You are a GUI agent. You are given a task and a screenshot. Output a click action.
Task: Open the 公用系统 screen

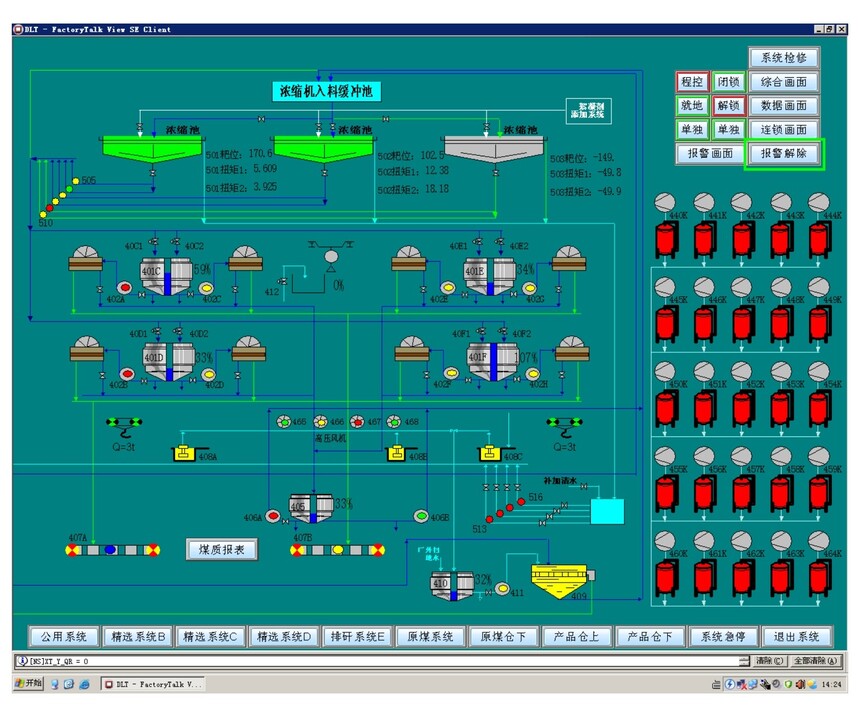[x=64, y=637]
